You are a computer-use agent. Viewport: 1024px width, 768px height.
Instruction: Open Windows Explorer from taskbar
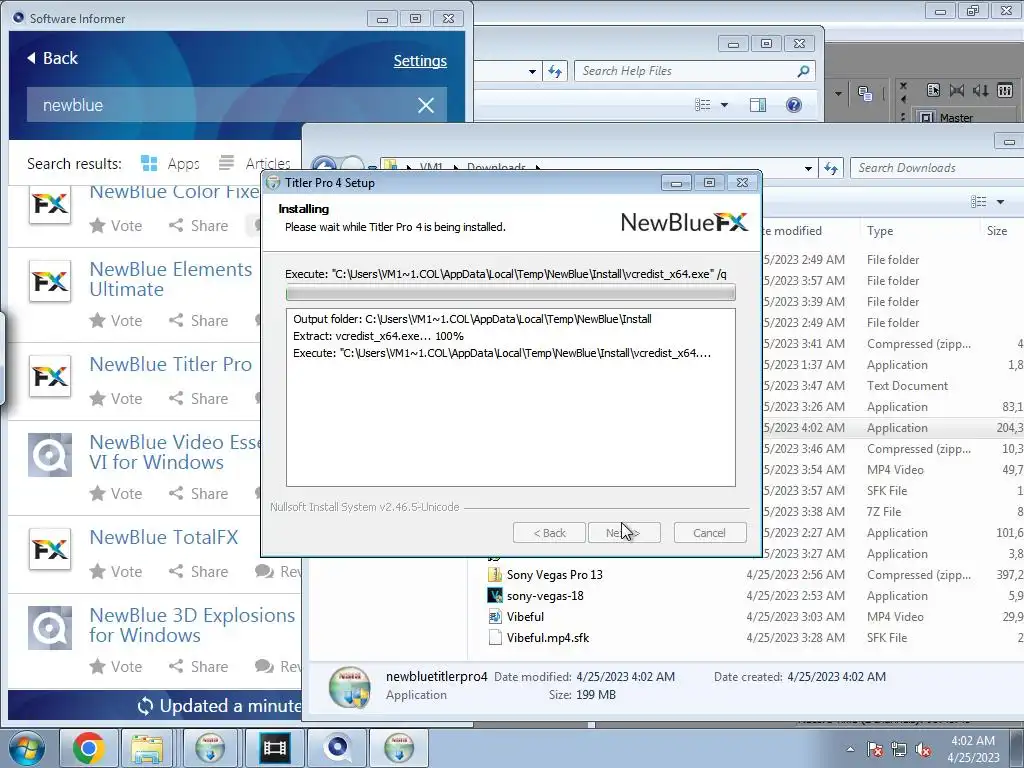[x=147, y=748]
